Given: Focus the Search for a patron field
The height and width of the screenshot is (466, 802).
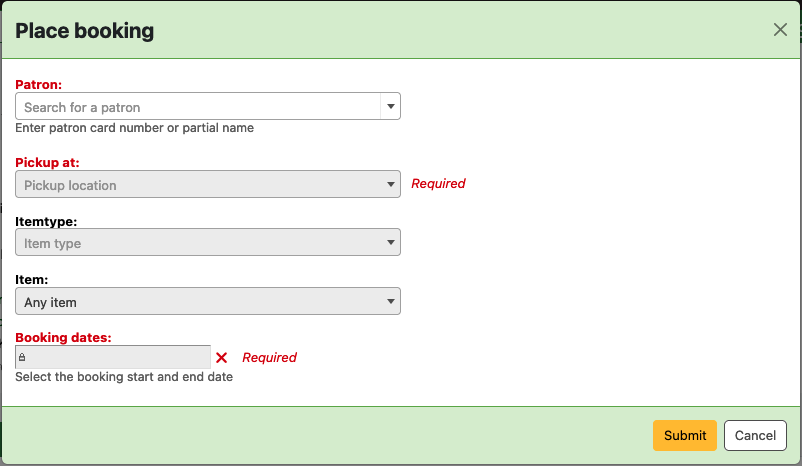Looking at the screenshot, I should [198, 107].
